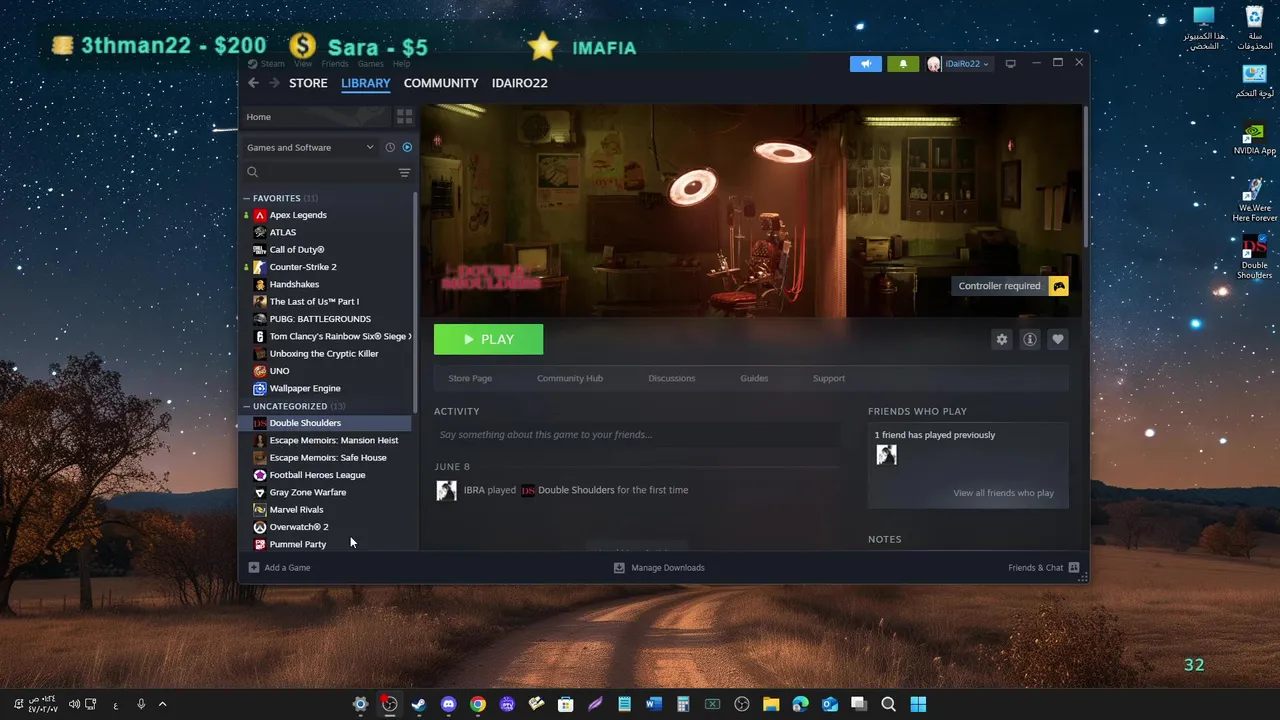Go forward with the navigation arrow
This screenshot has height=720, width=1280.
point(275,83)
